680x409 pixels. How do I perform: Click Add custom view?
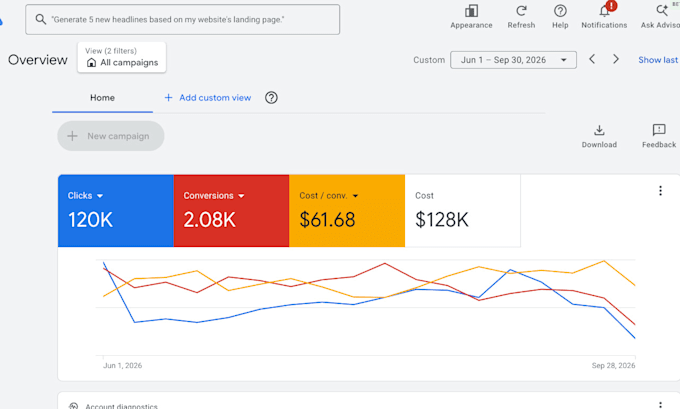point(208,98)
